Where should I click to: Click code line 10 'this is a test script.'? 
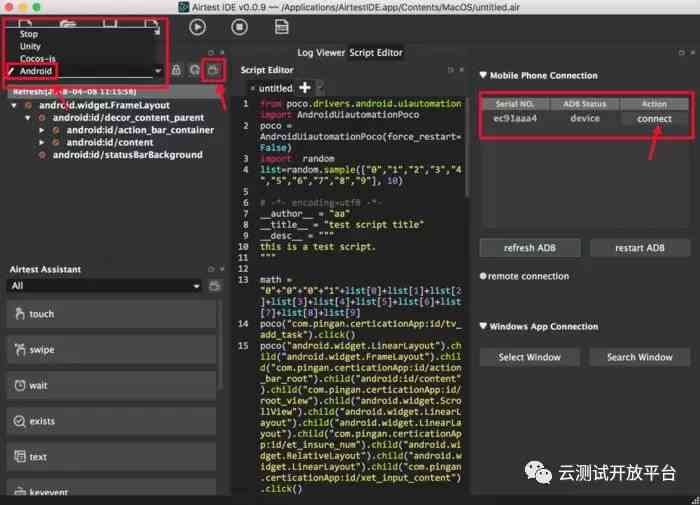pos(318,246)
